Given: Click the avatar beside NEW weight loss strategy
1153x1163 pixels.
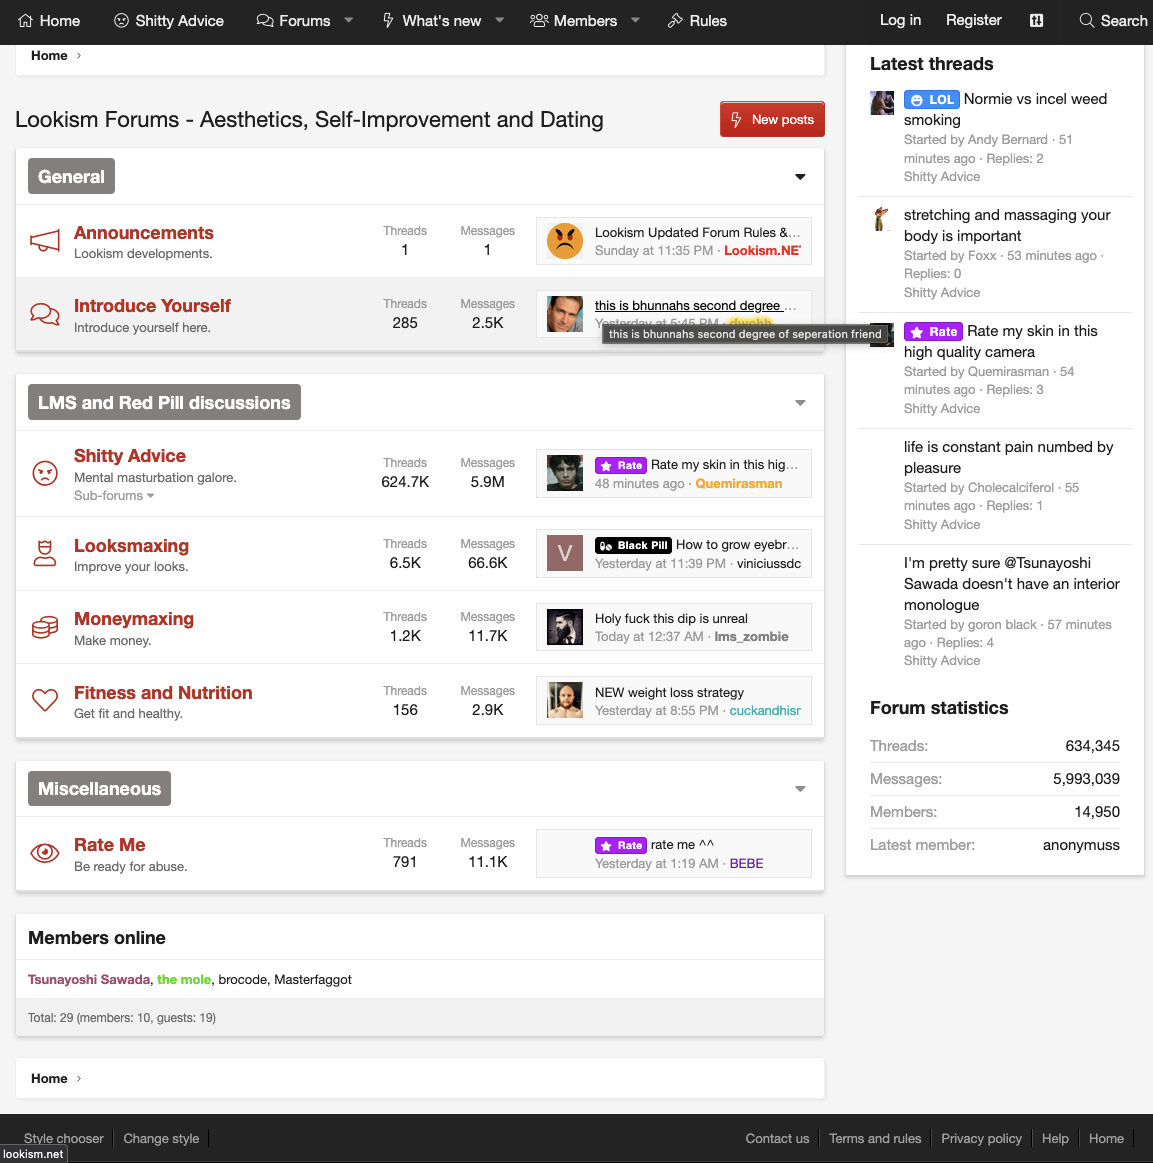Looking at the screenshot, I should tap(564, 700).
